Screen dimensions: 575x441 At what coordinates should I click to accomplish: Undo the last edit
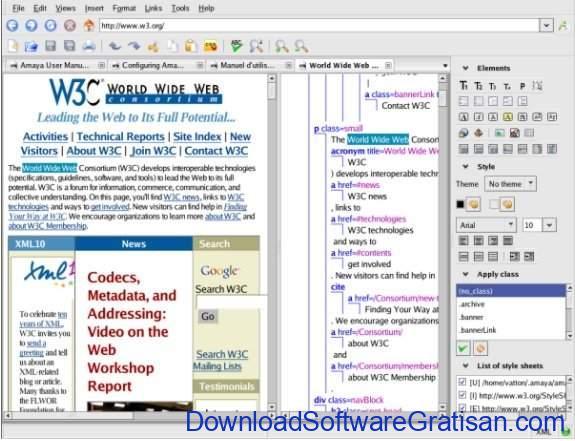pyautogui.click(x=115, y=46)
